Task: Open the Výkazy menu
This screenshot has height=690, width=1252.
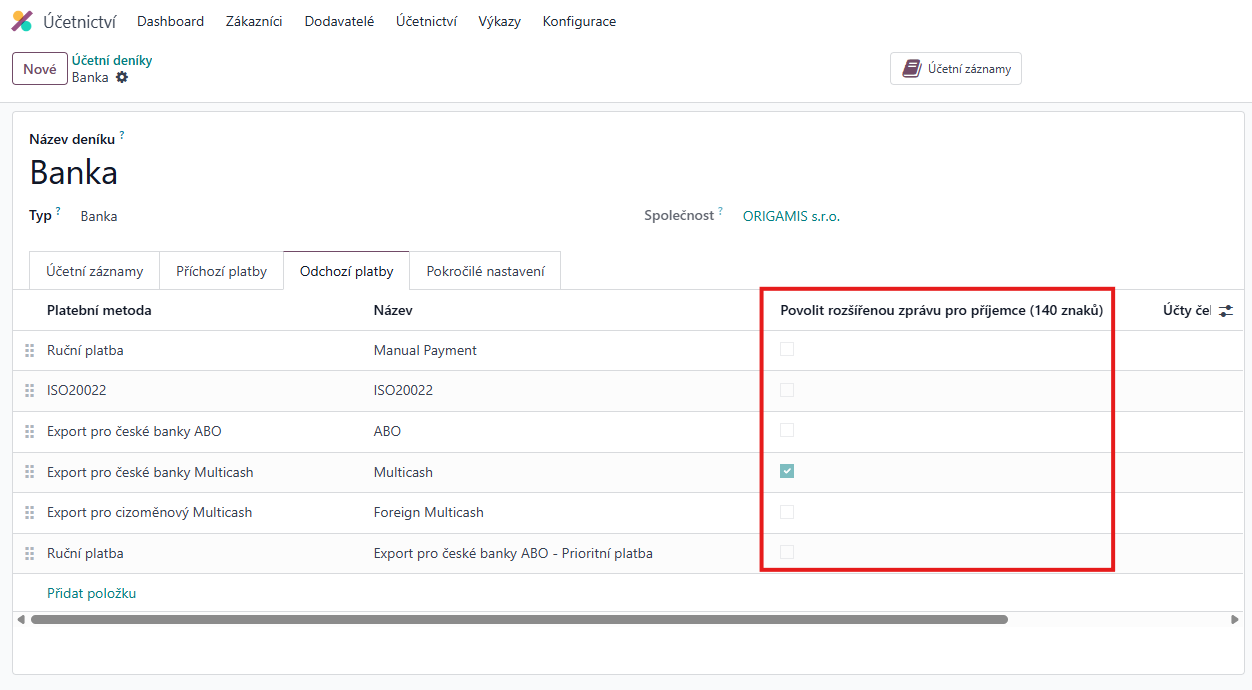Action: pos(499,21)
